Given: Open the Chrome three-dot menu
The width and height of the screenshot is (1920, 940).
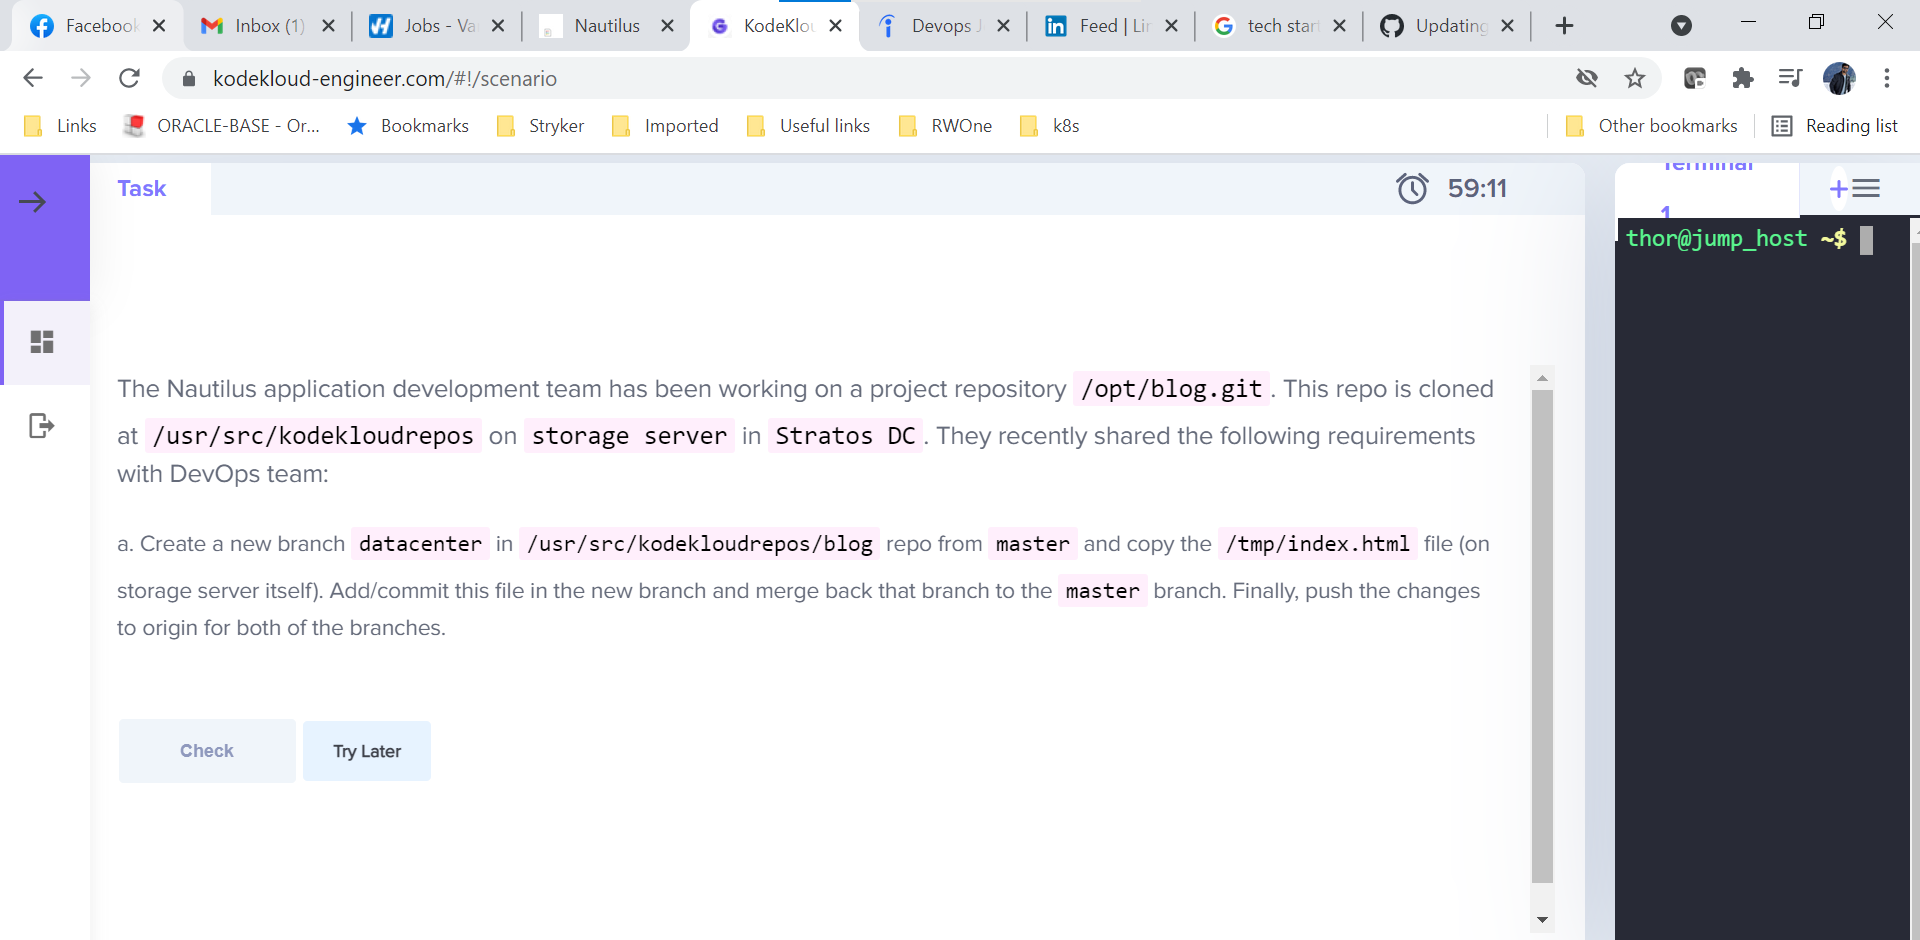Looking at the screenshot, I should pyautogui.click(x=1887, y=78).
